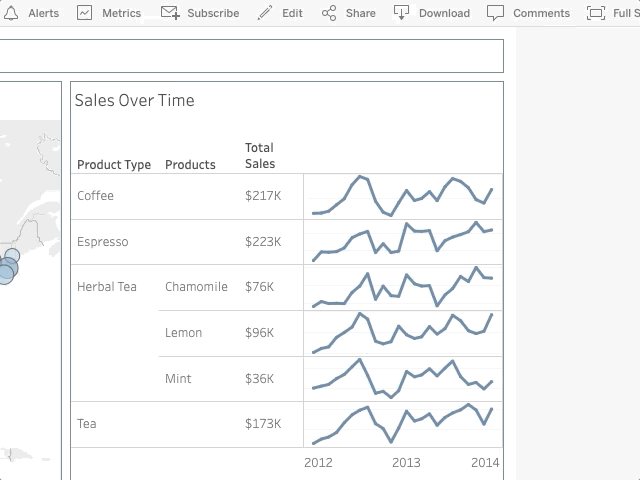Click the Total Sales column header
This screenshot has height=480, width=640.
pyautogui.click(x=260, y=156)
